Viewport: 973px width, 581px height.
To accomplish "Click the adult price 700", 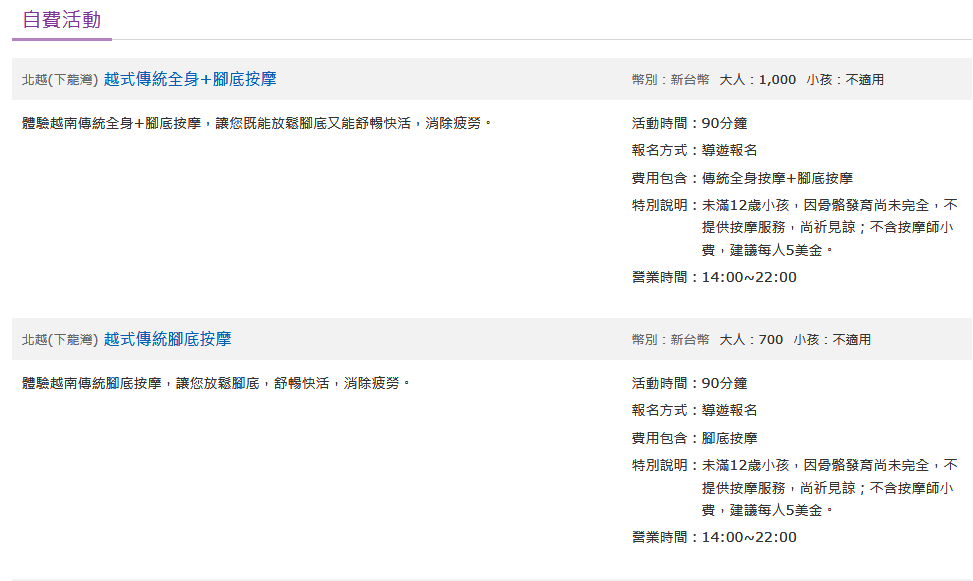I will pos(770,340).
